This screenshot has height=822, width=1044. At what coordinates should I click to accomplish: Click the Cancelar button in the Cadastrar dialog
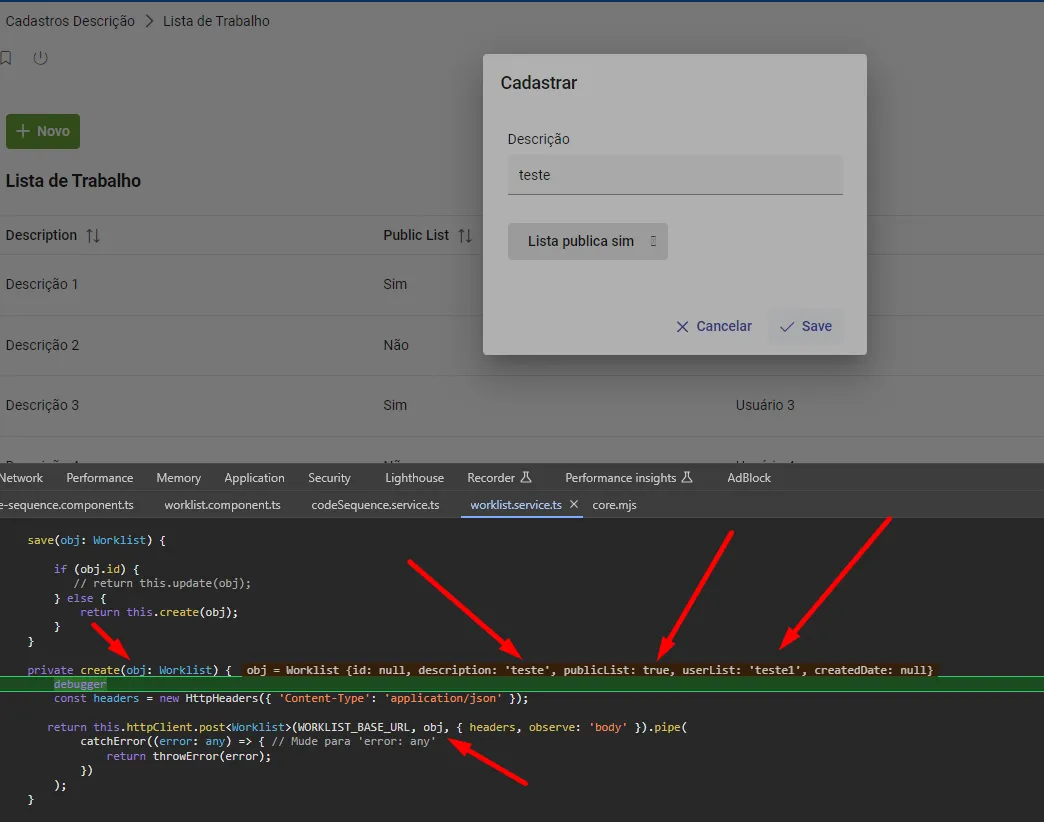pyautogui.click(x=713, y=326)
